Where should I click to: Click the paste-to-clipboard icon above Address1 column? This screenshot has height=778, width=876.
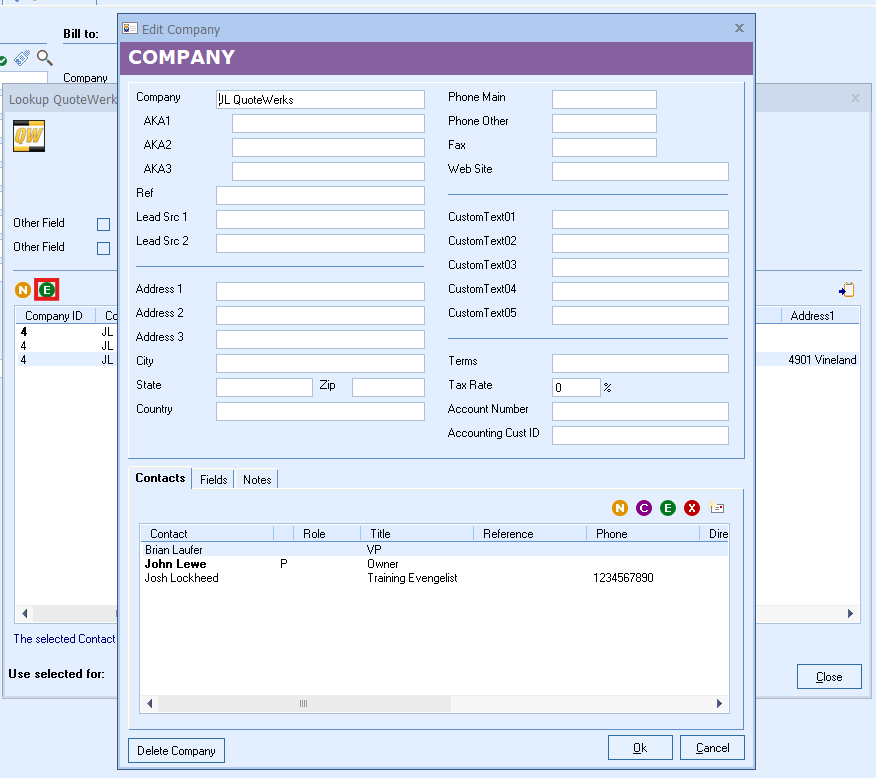846,289
